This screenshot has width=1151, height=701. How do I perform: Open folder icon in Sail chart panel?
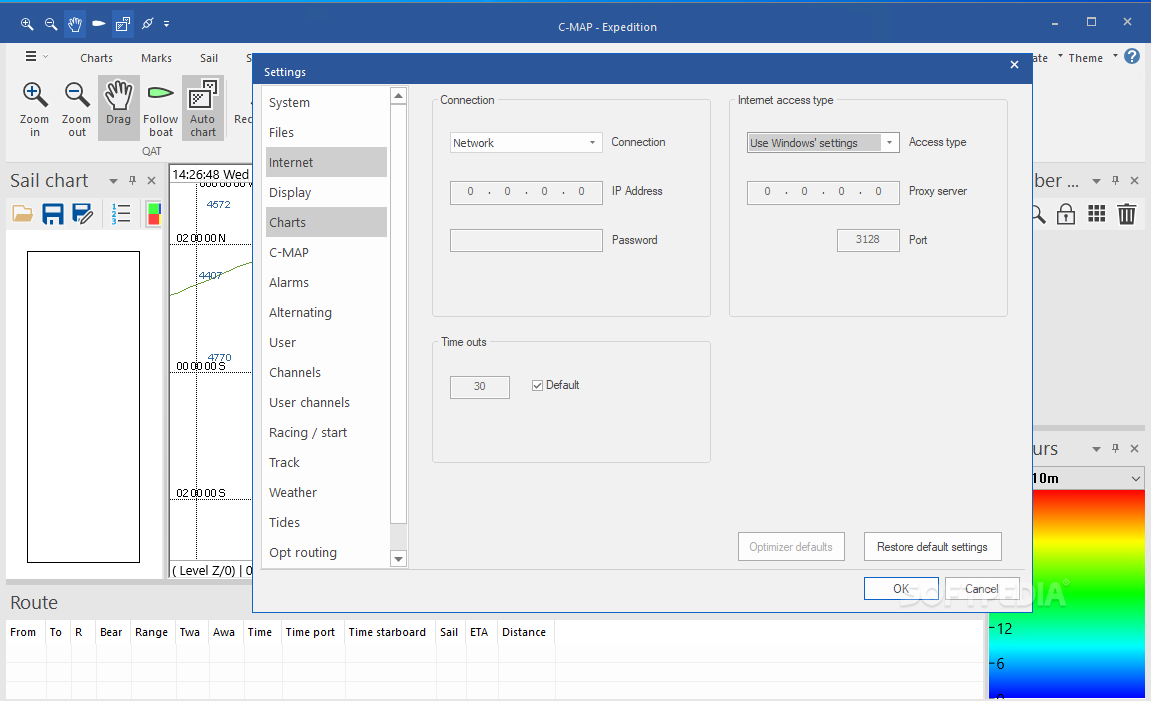tap(23, 214)
